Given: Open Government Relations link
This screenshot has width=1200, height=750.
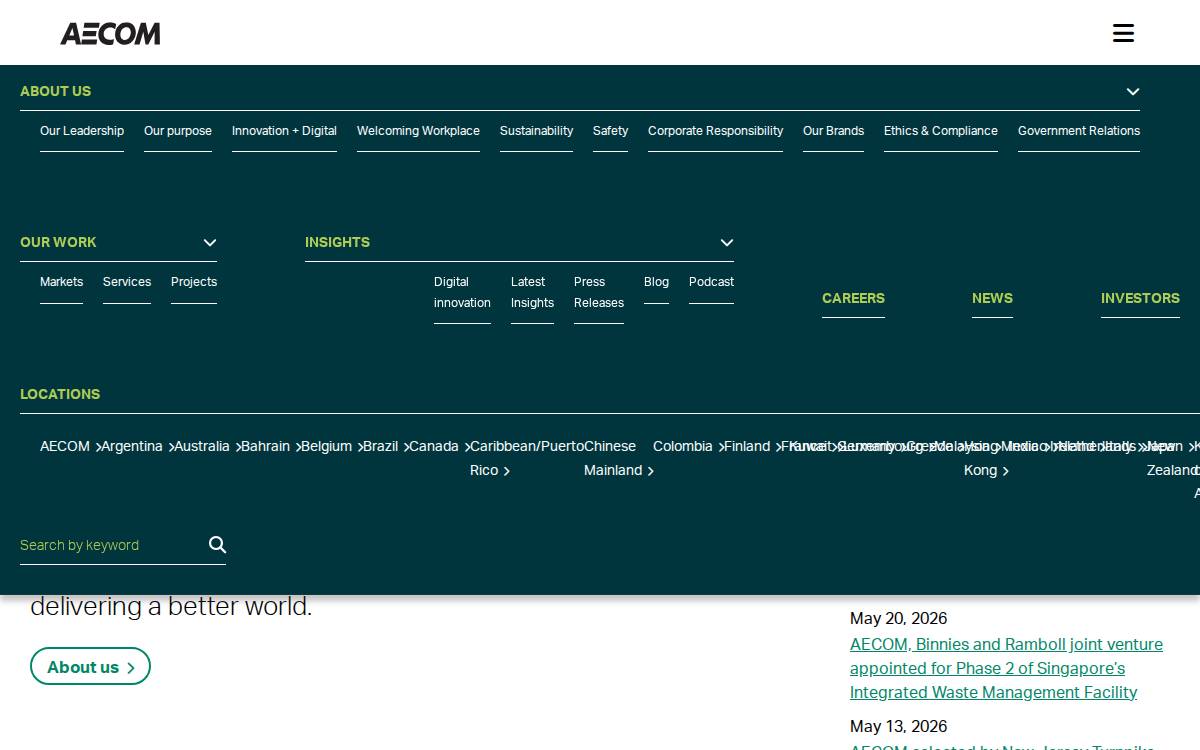Looking at the screenshot, I should tap(1079, 131).
